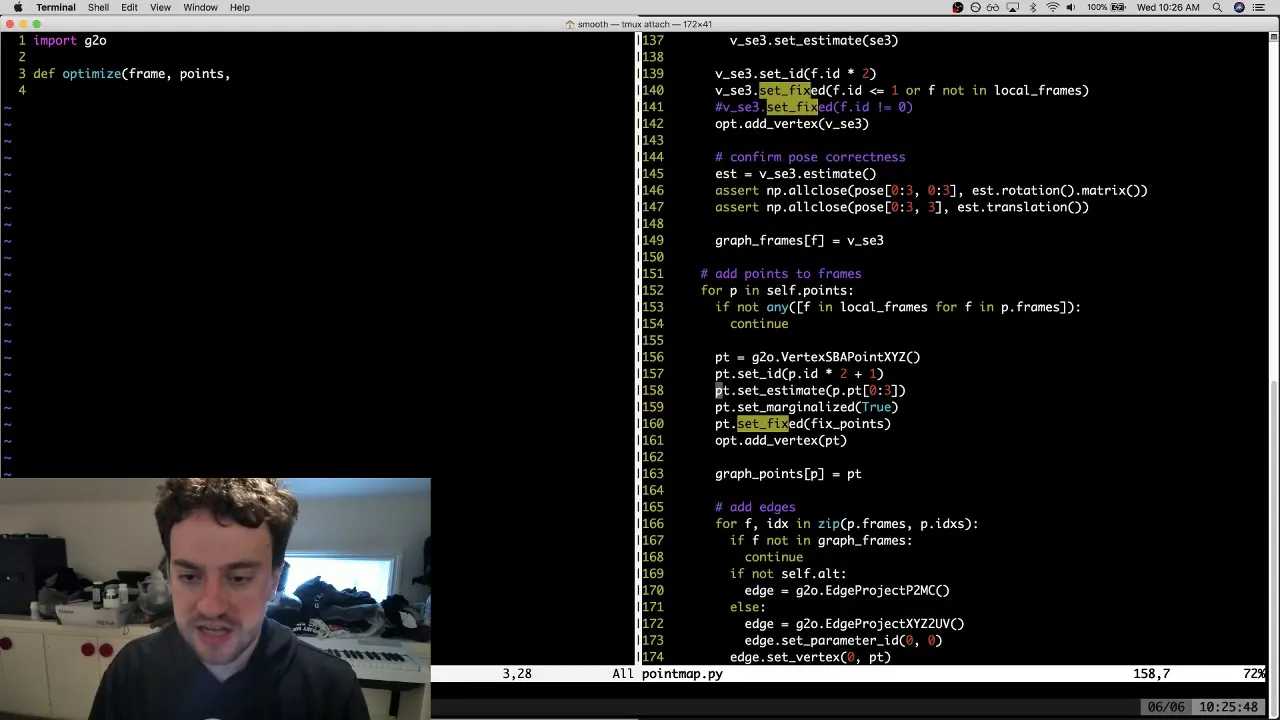The height and width of the screenshot is (720, 1280).
Task: Click the pointmap.py status line filename
Action: 682,674
